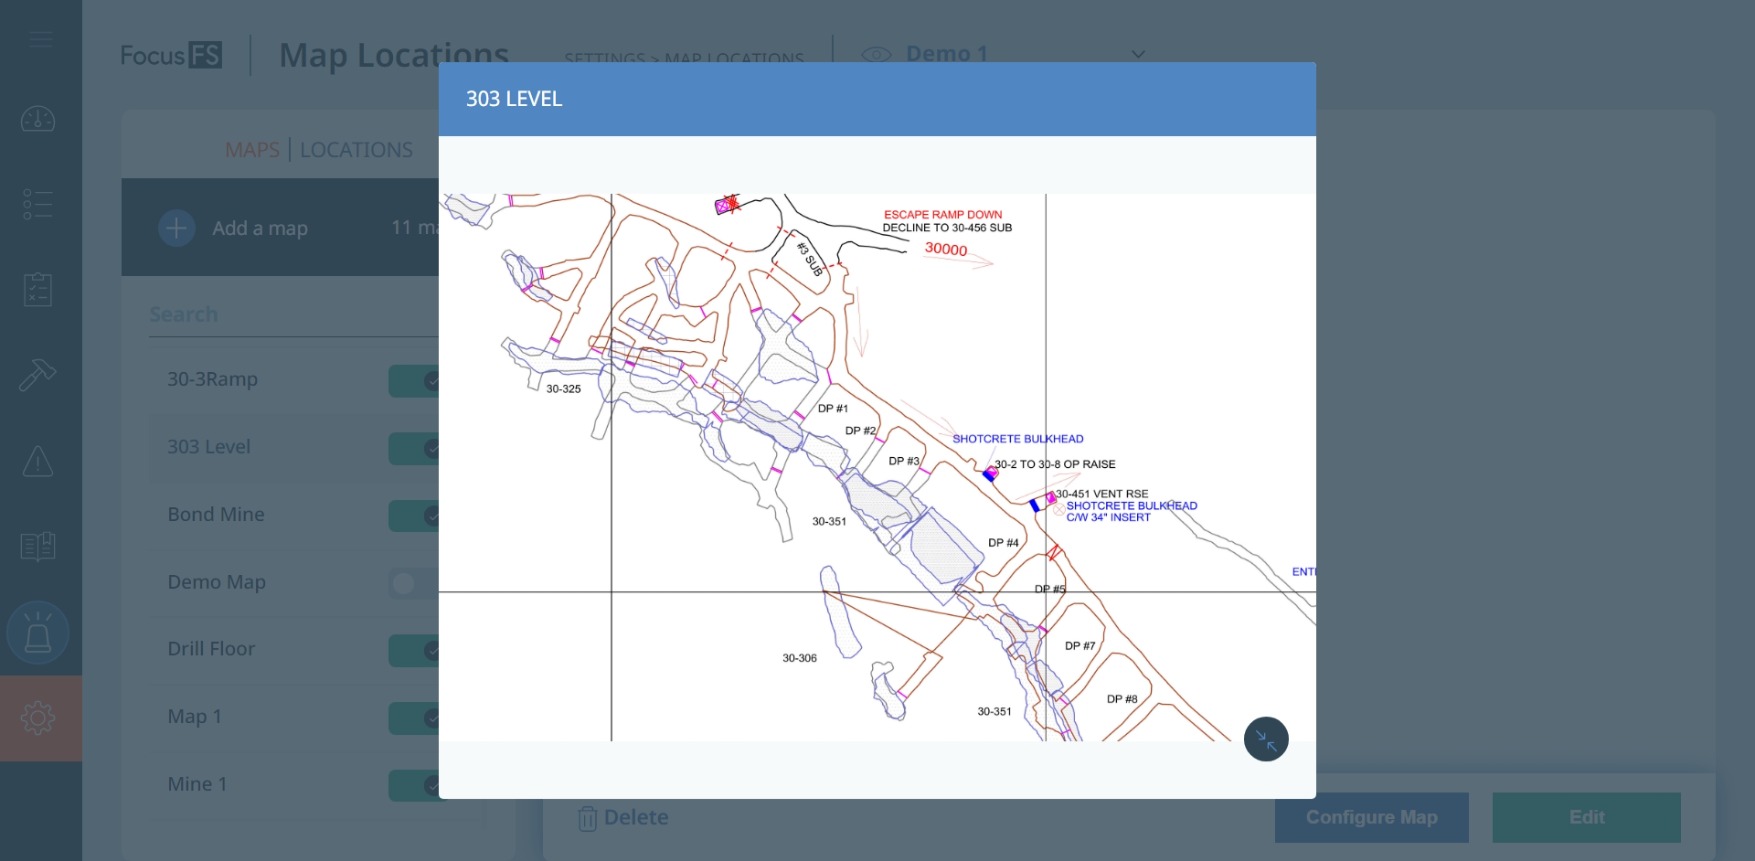Open the task list sidebar icon
The image size is (1755, 861).
click(38, 204)
